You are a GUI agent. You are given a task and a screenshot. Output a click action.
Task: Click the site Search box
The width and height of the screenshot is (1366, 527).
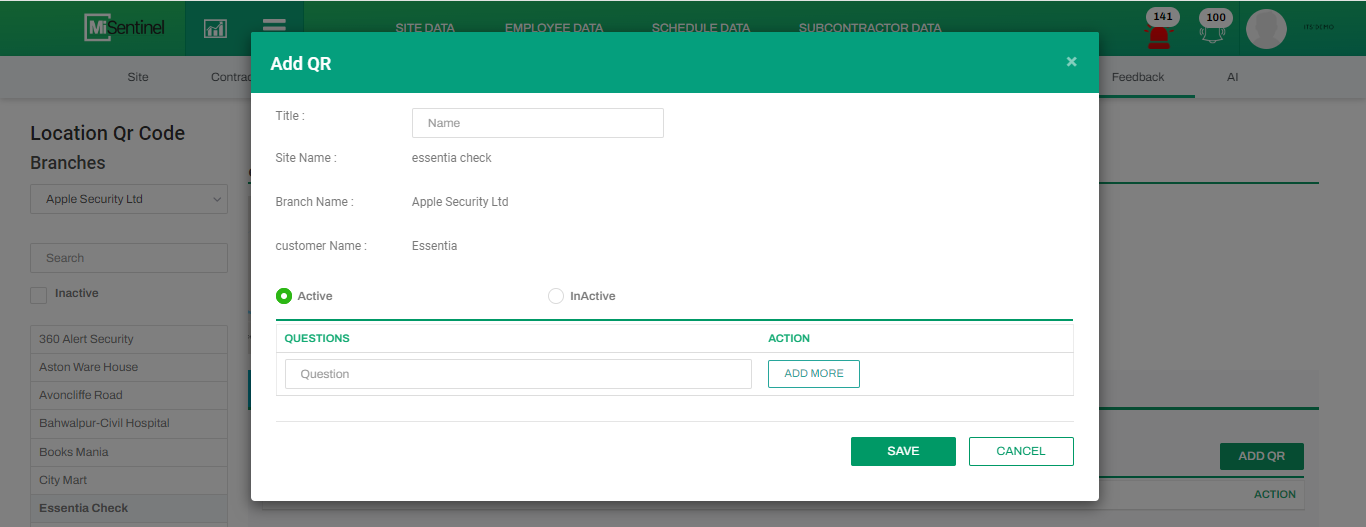pyautogui.click(x=129, y=258)
